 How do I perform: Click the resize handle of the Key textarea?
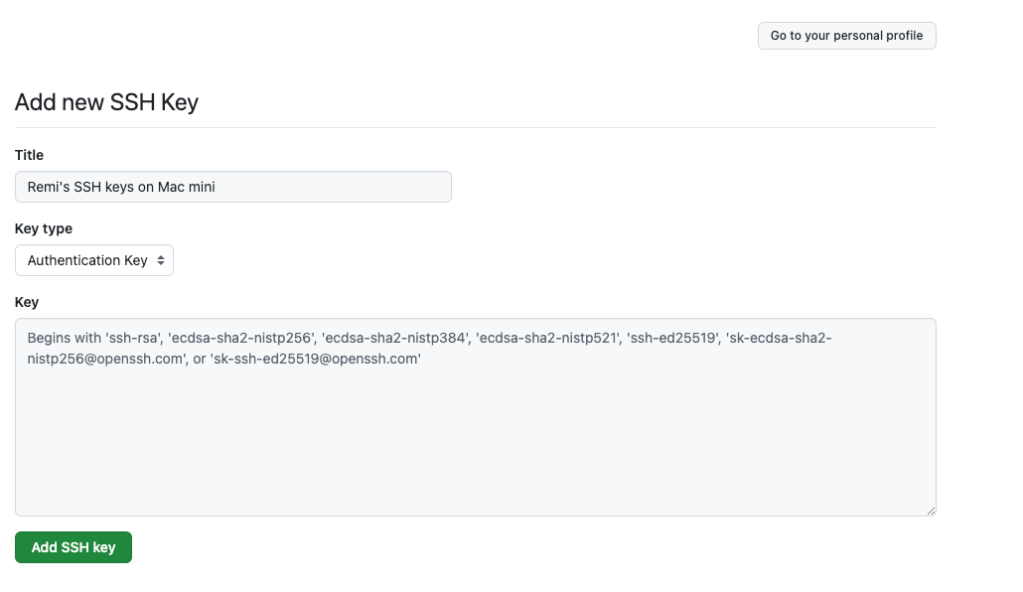(931, 511)
